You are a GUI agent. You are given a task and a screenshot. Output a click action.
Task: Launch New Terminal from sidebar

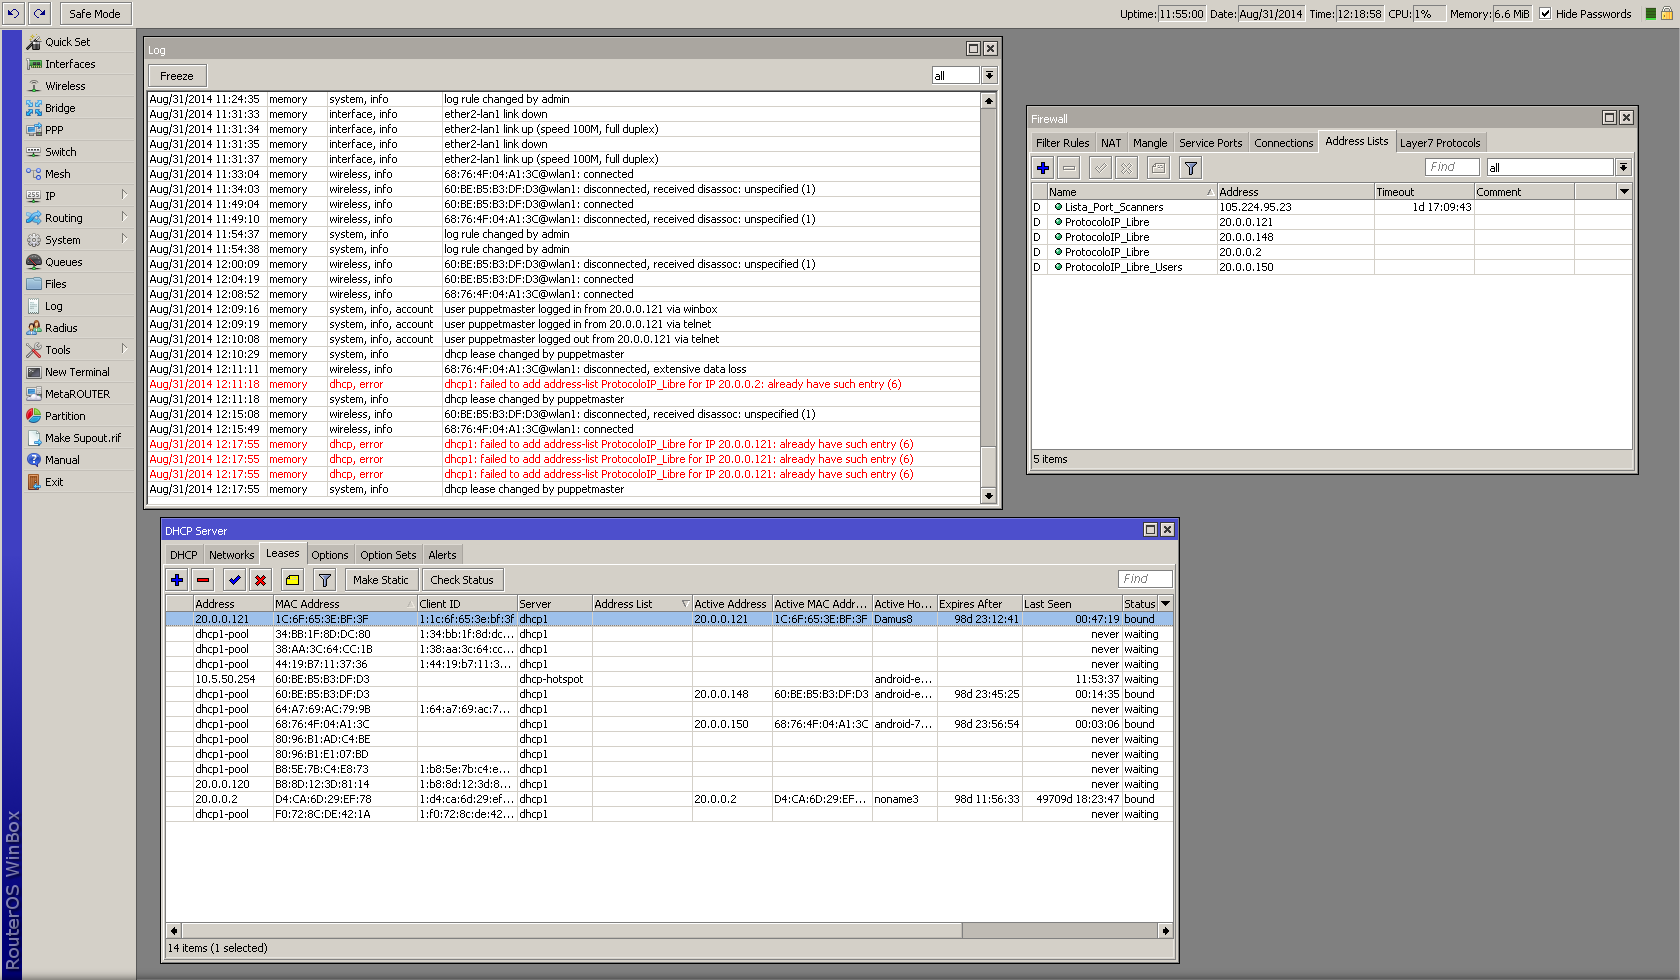pos(77,372)
